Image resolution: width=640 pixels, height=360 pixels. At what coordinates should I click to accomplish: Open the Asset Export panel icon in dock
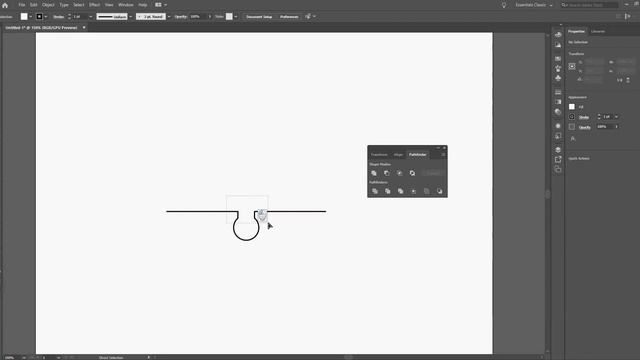tap(558, 160)
